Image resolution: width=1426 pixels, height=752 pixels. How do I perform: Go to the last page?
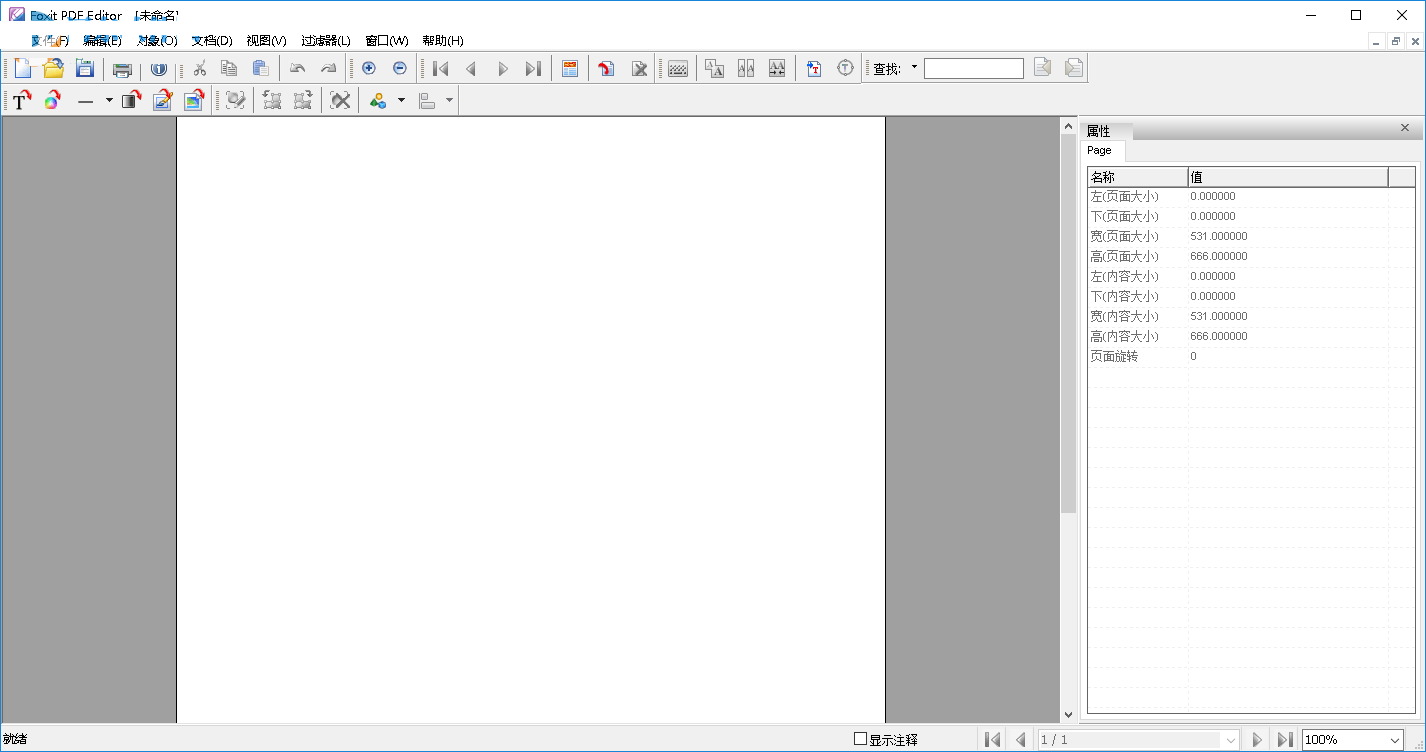point(1285,739)
